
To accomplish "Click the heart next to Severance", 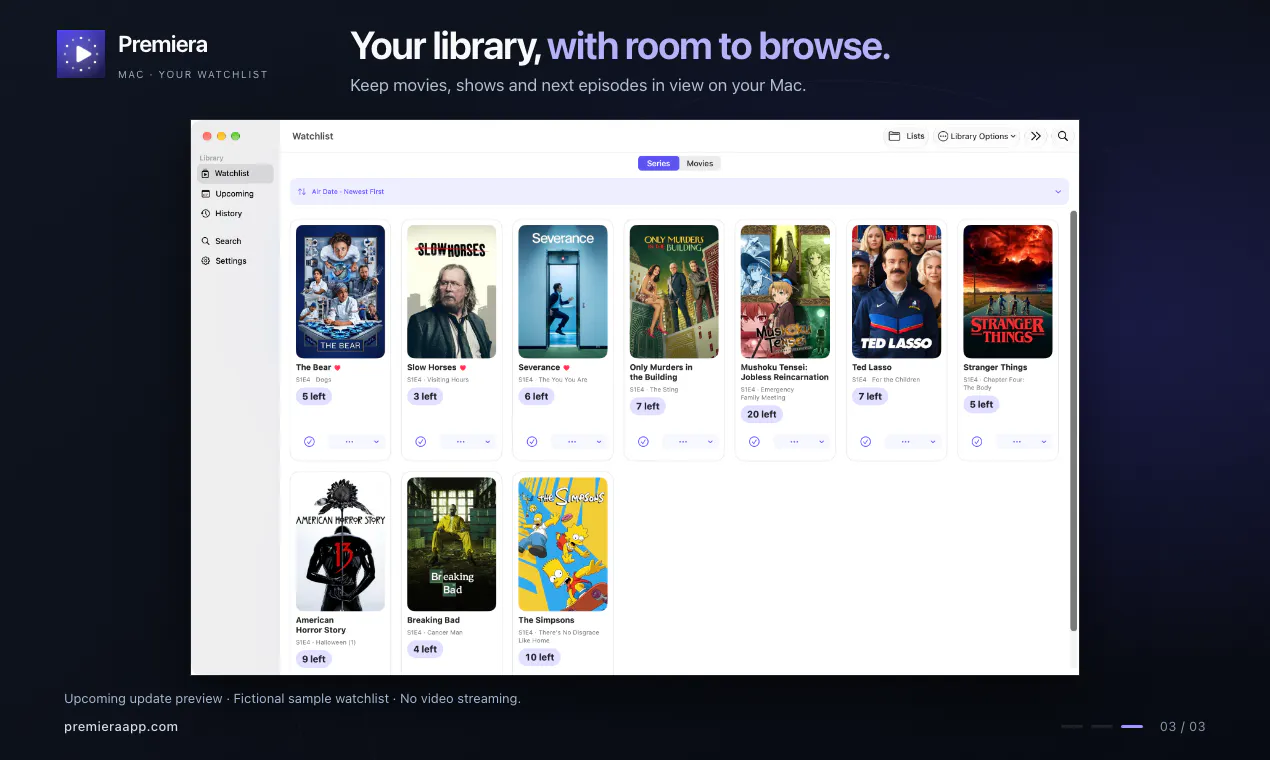I will point(566,368).
